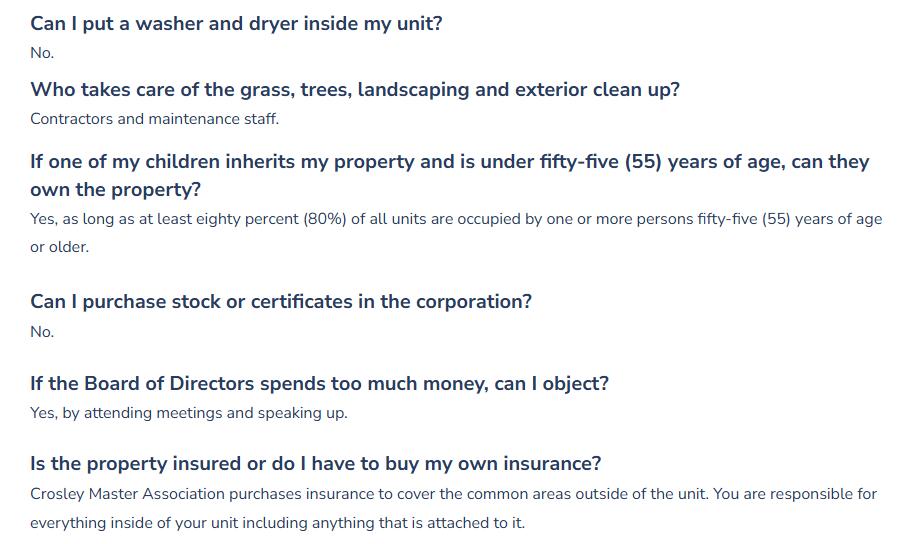911x544 pixels.
Task: Click the answer starting "Yes, as long as"
Action: click(456, 219)
